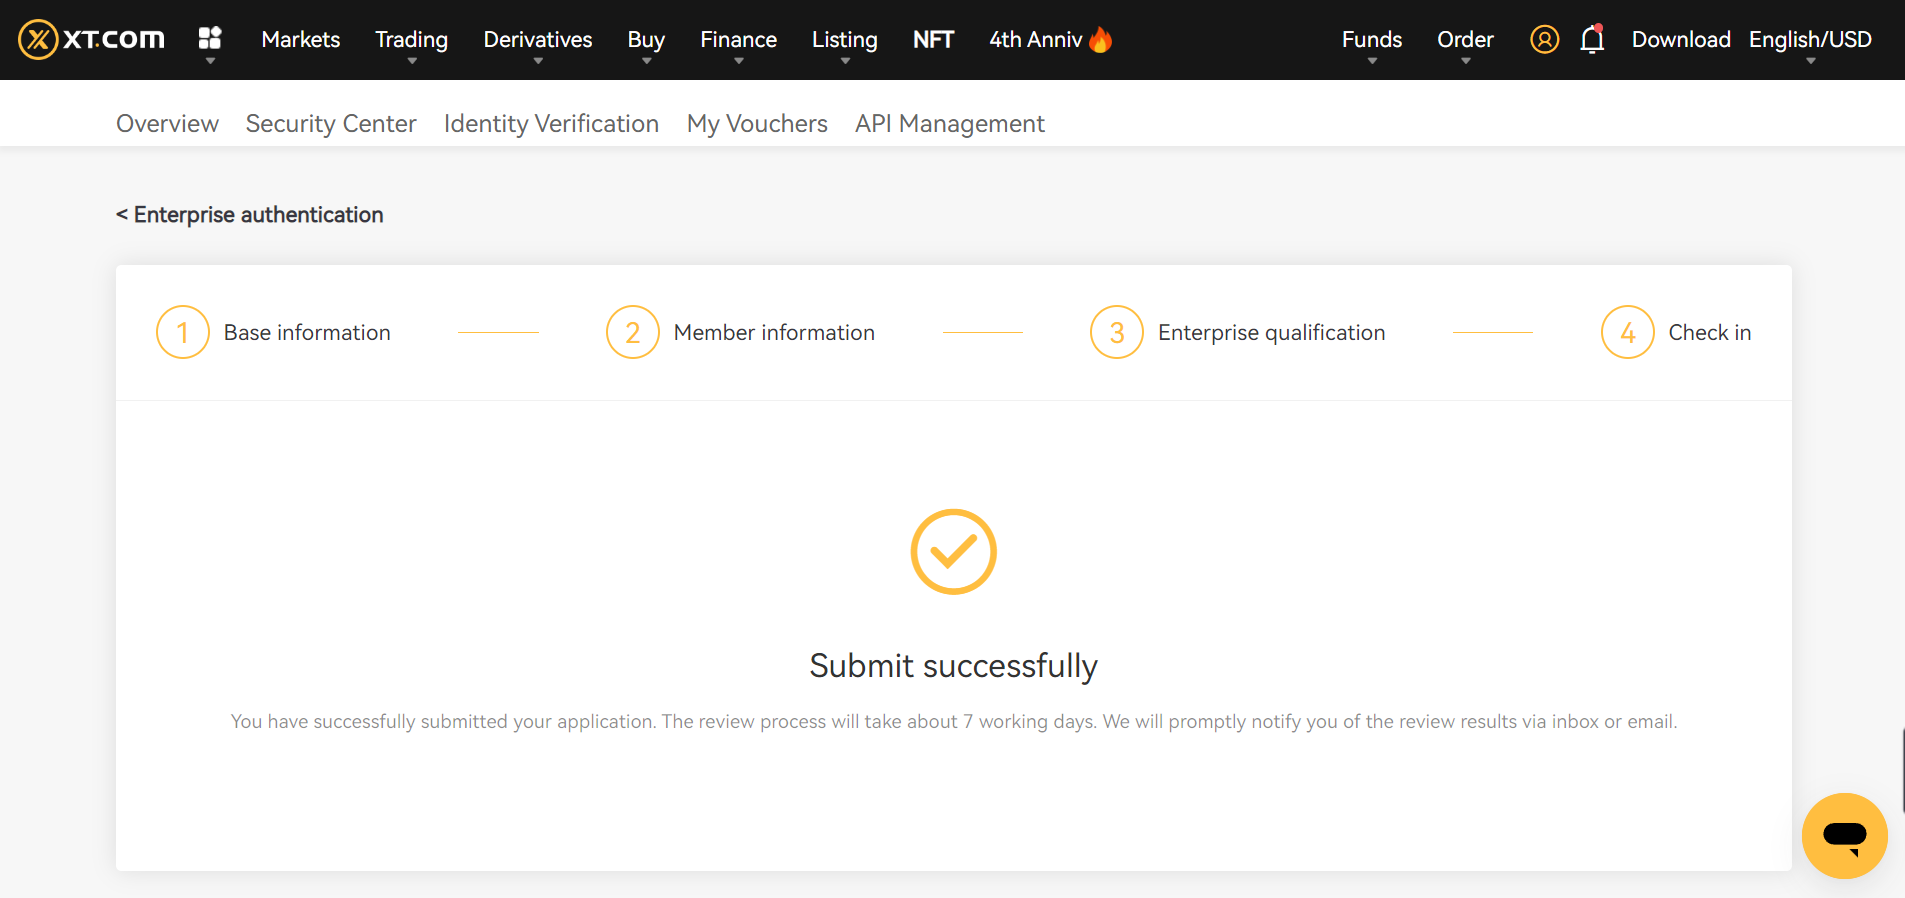Open the user profile icon
Image resolution: width=1905 pixels, height=898 pixels.
(1544, 40)
